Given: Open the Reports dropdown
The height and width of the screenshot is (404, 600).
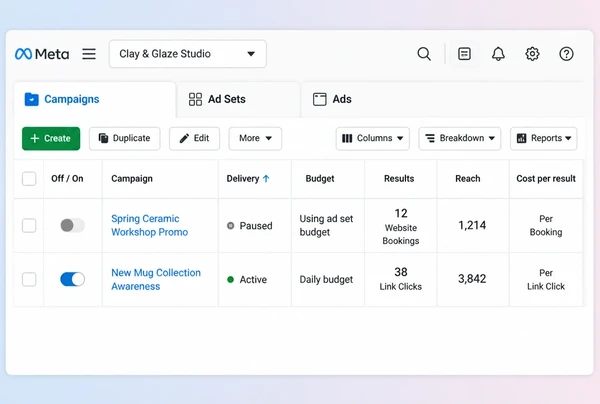Looking at the screenshot, I should click(544, 138).
